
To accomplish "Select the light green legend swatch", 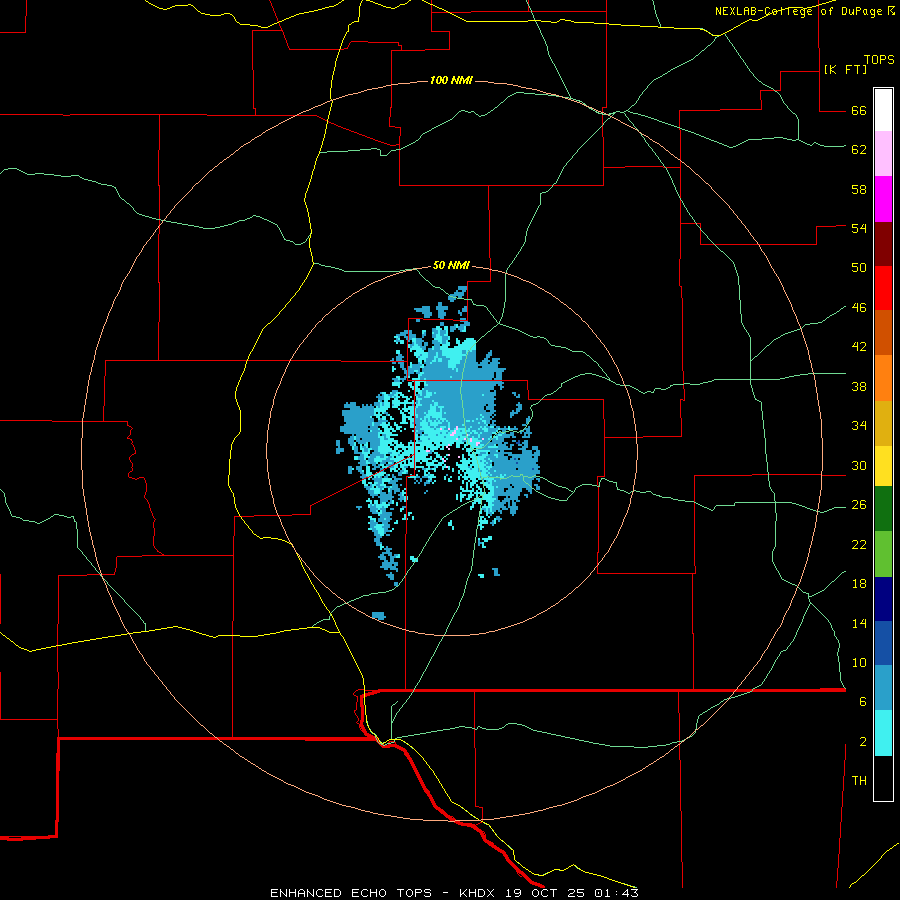I will [883, 554].
